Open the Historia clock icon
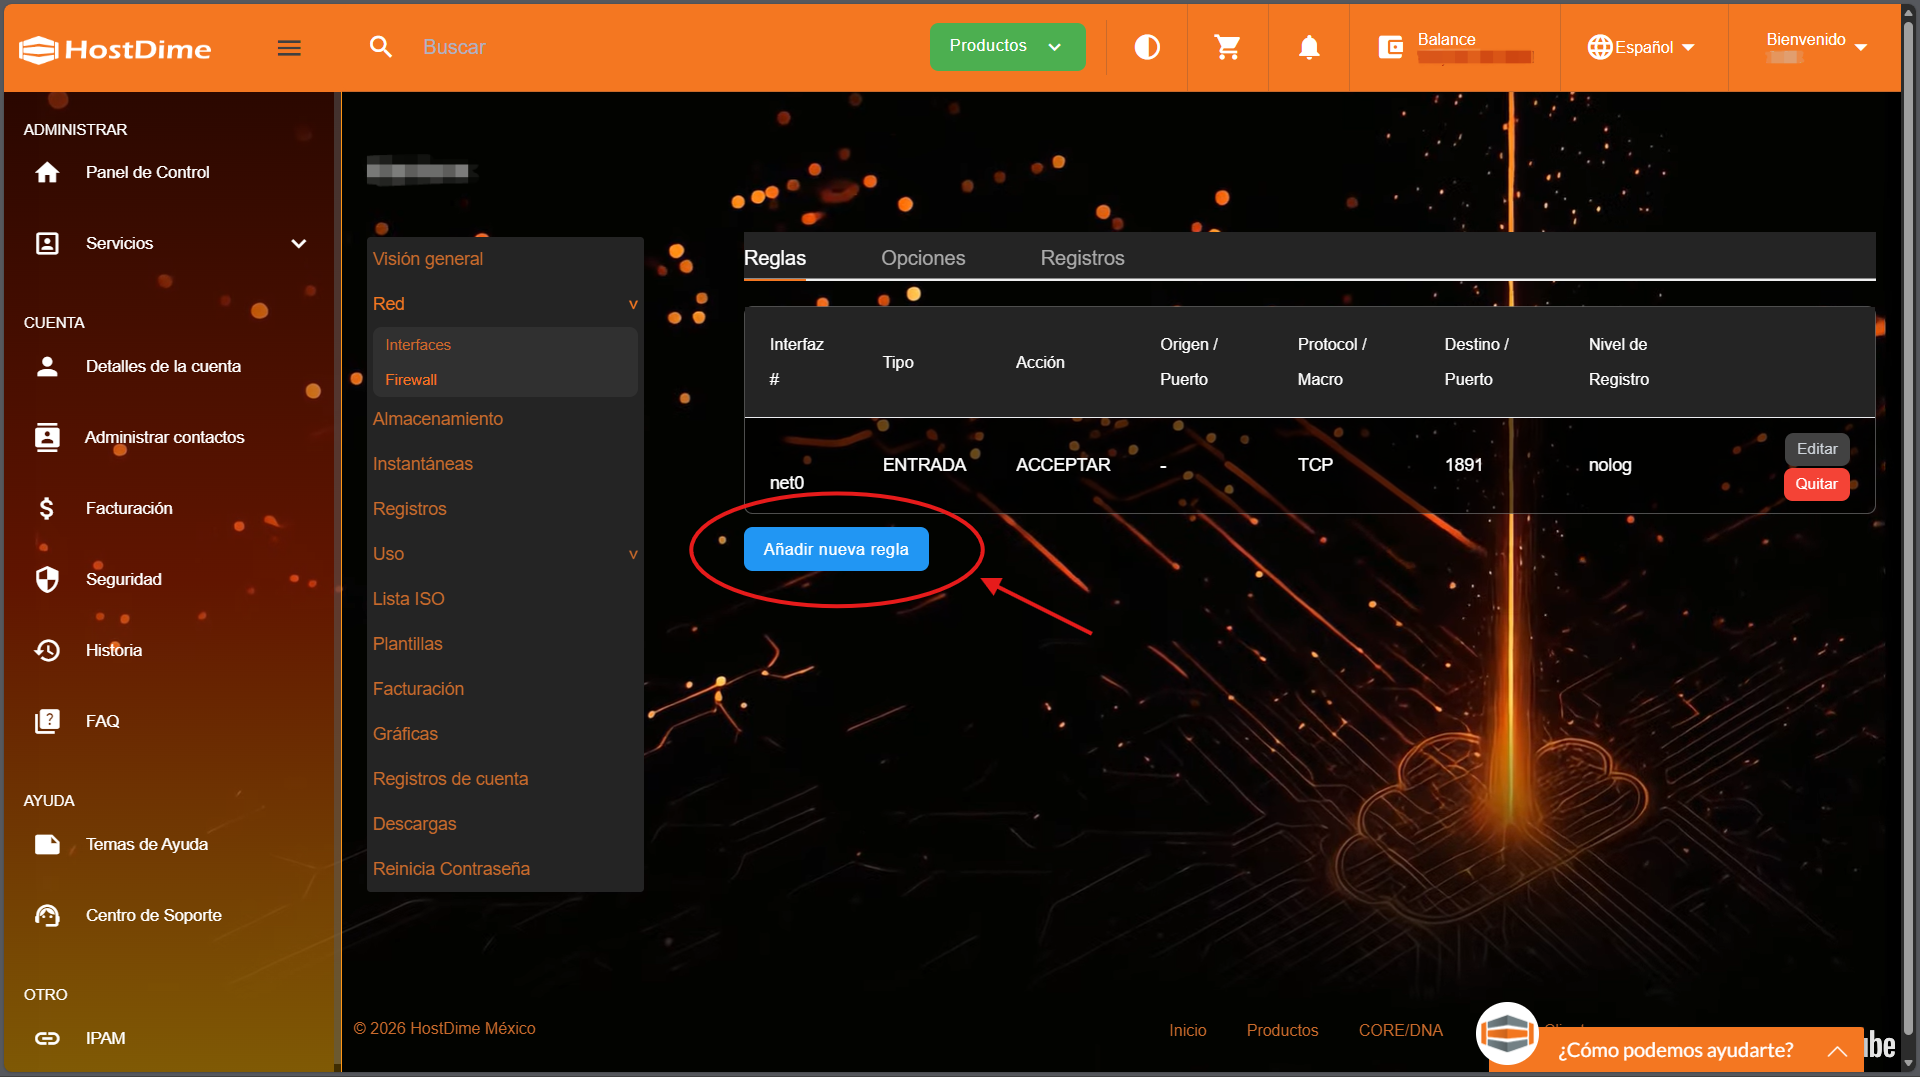The width and height of the screenshot is (1920, 1077). (47, 650)
